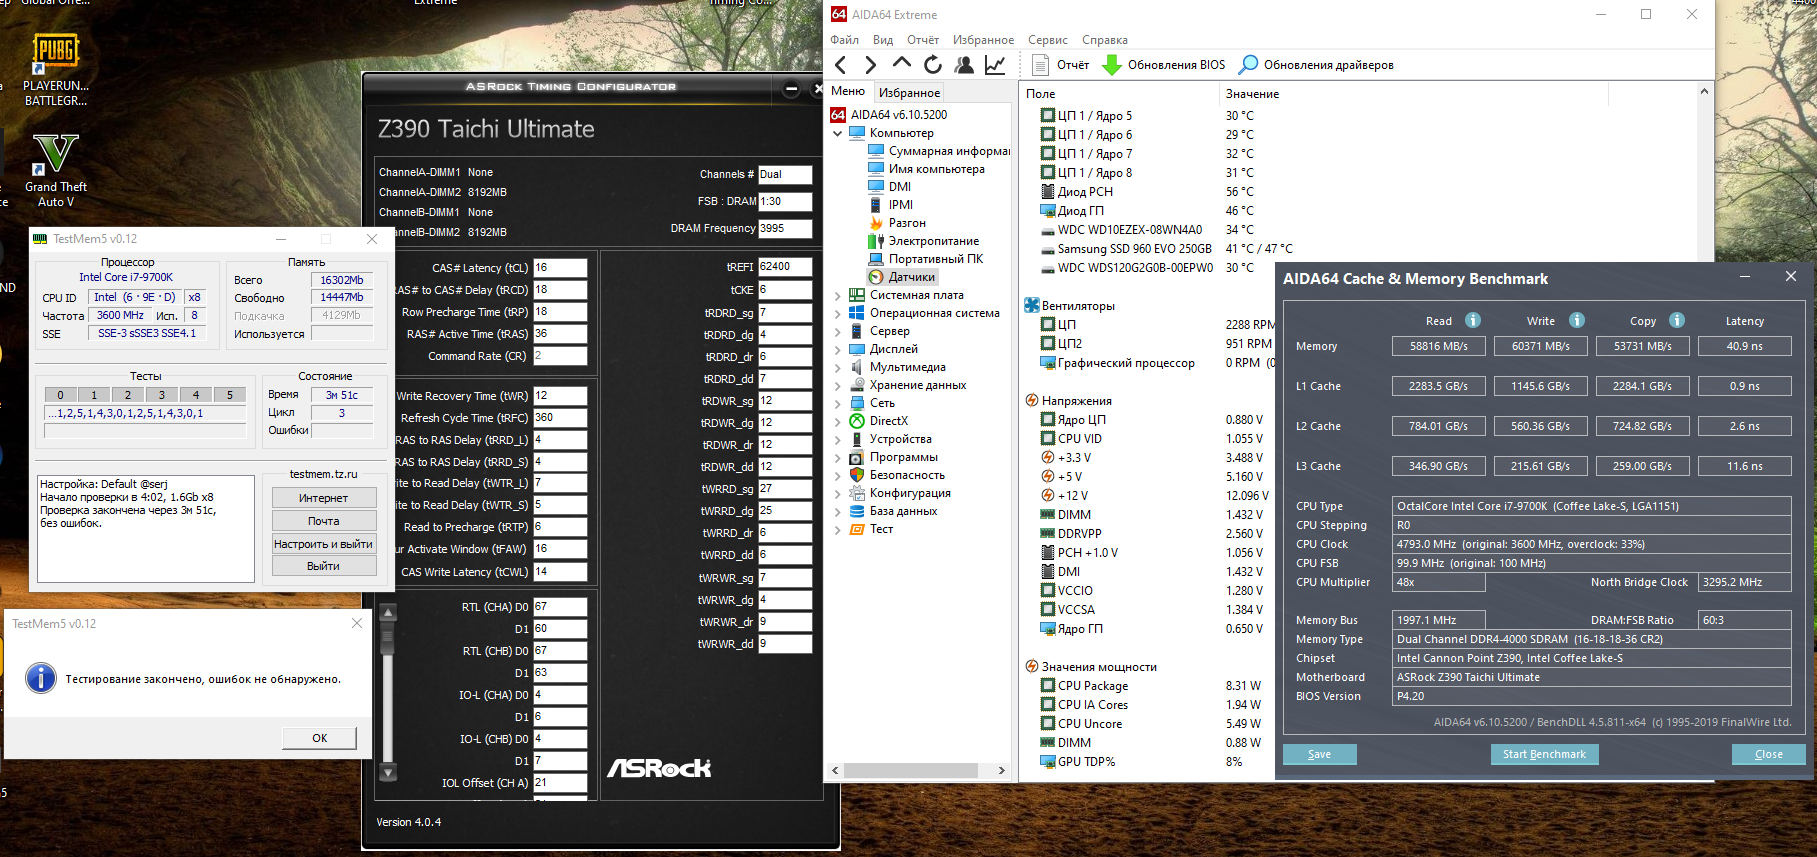Click the Выйти button in TestMem5

pos(324,566)
